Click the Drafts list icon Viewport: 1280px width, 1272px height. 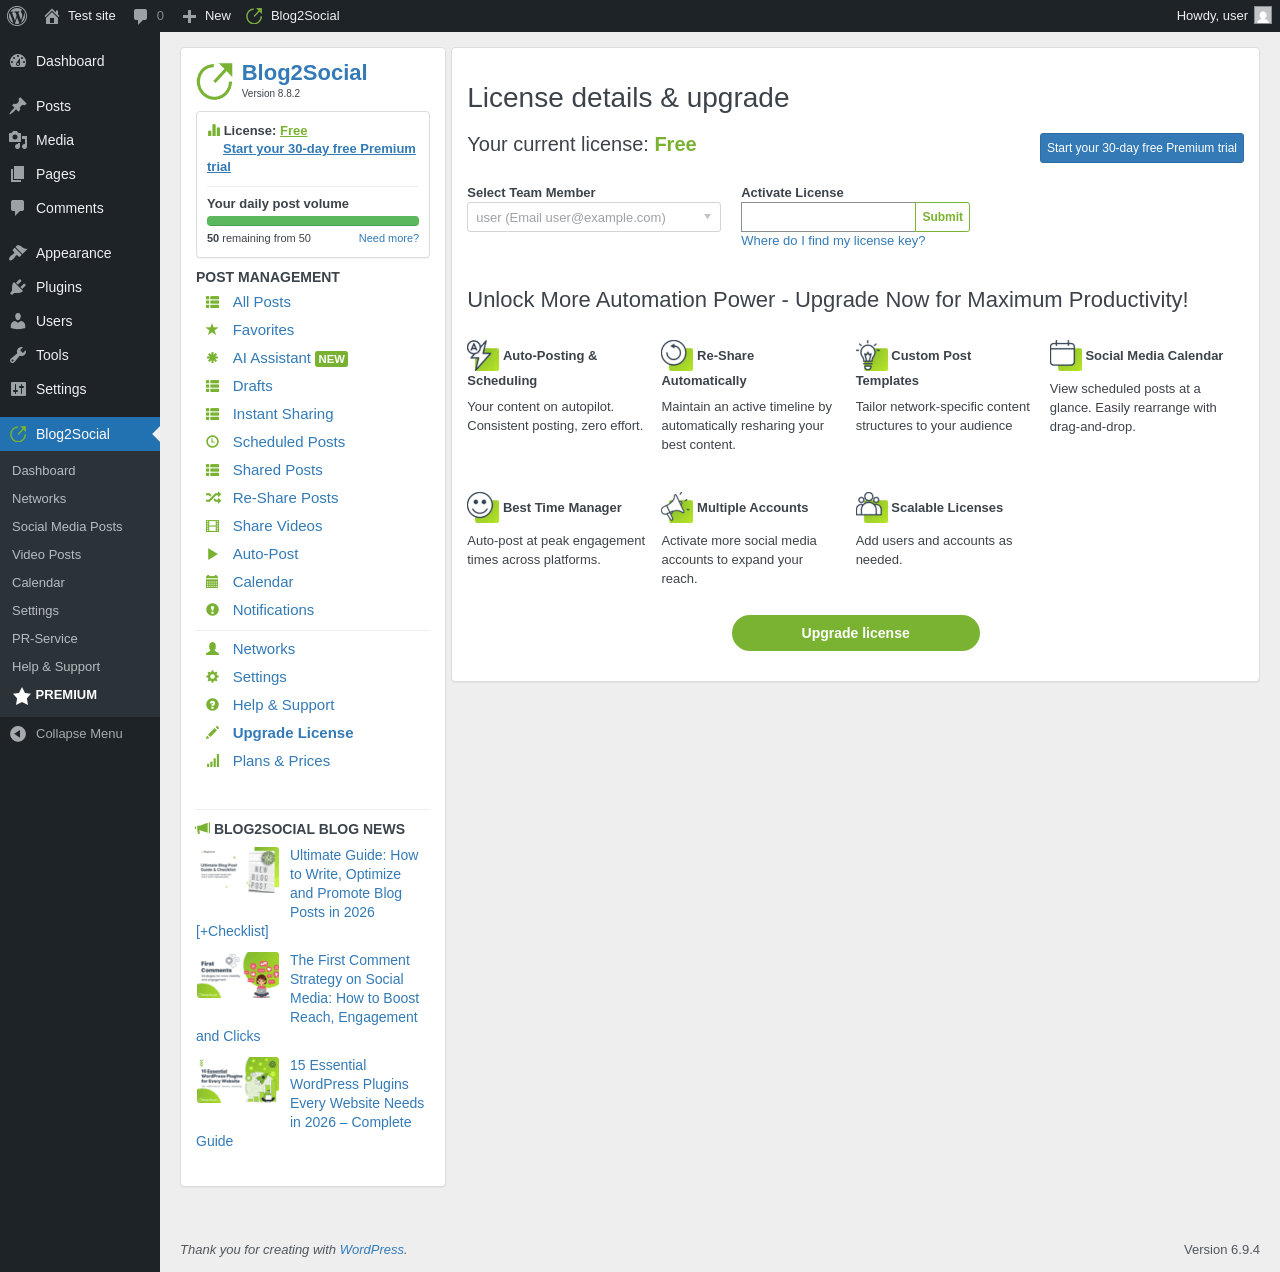pyautogui.click(x=212, y=386)
